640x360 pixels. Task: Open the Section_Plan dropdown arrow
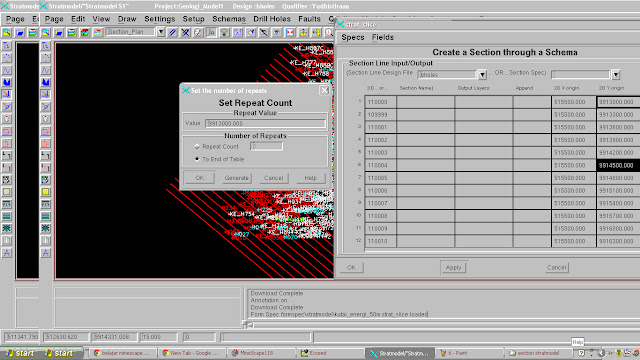(x=161, y=32)
